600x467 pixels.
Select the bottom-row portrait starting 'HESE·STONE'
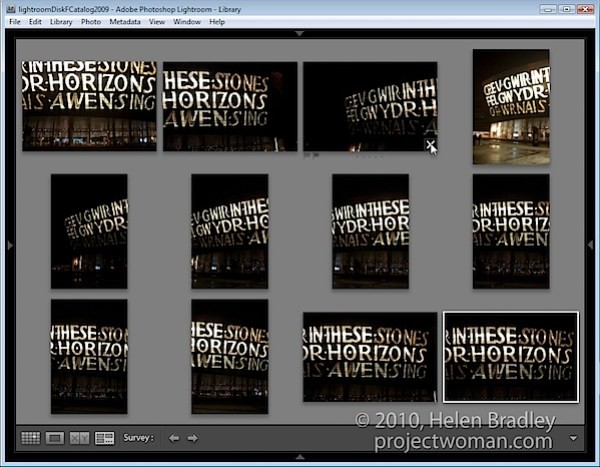click(x=230, y=356)
